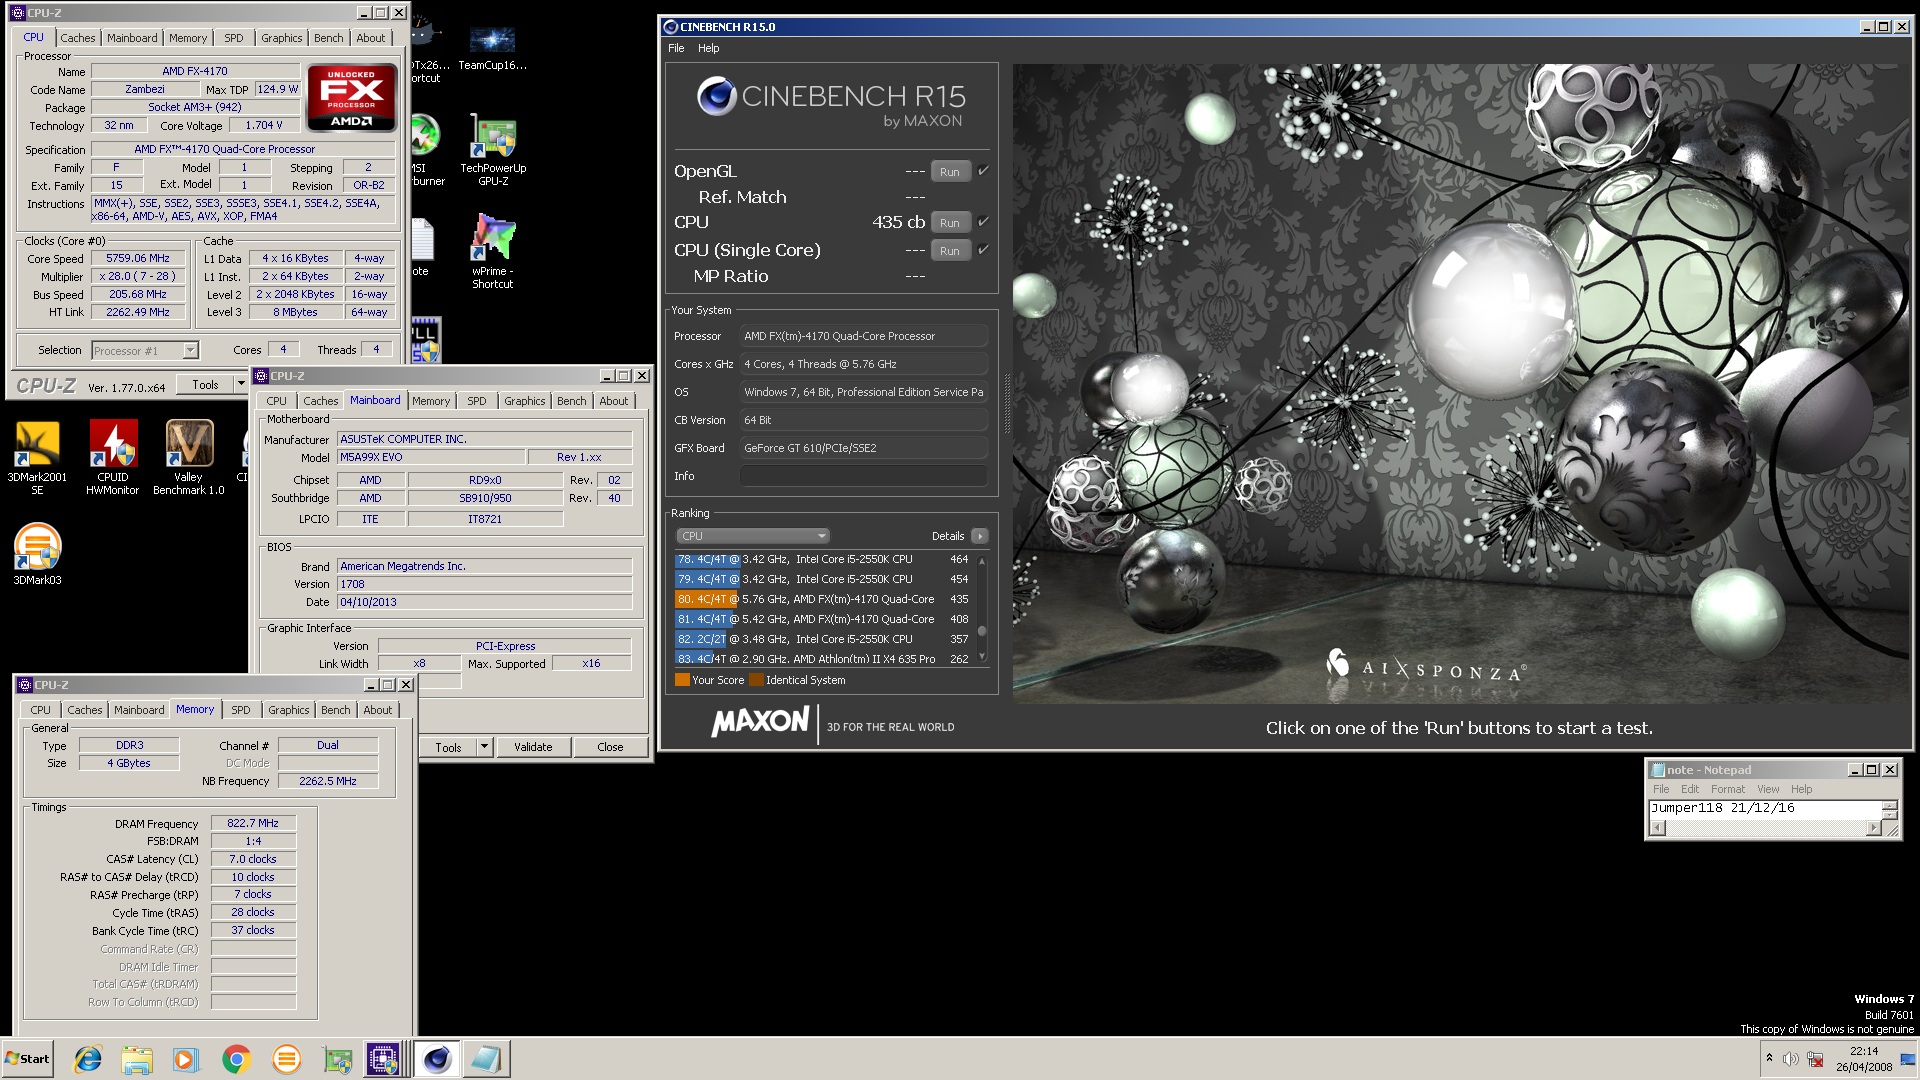
Task: Click the AMD FX processor logo
Action: 351,98
